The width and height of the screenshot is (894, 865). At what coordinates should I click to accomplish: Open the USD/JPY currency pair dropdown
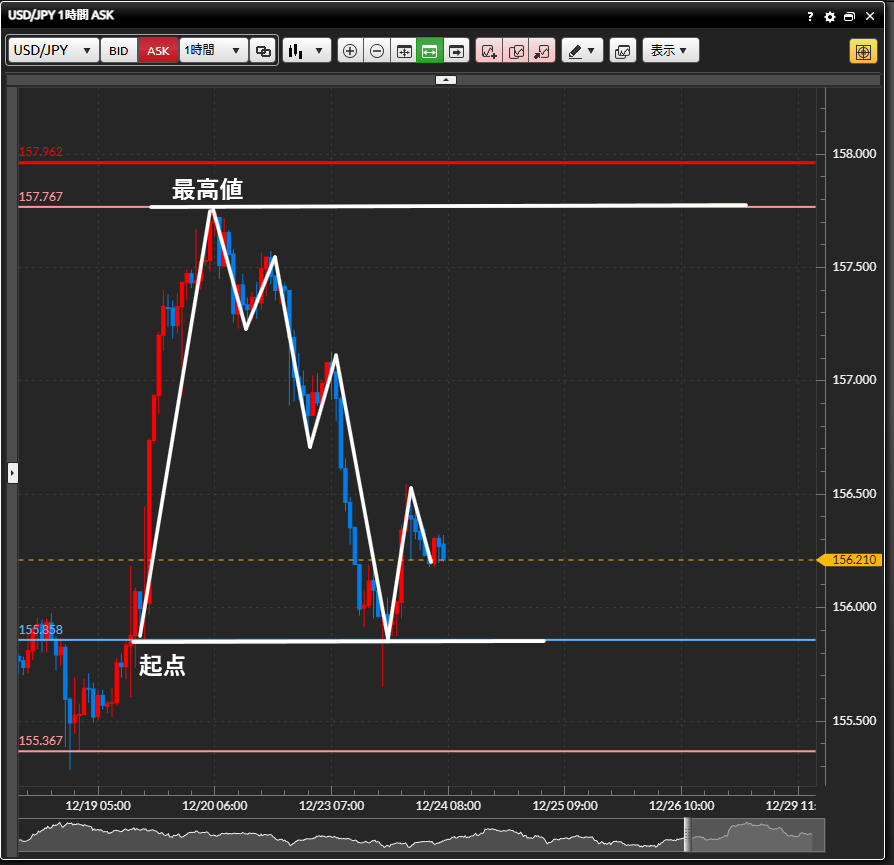coord(54,51)
